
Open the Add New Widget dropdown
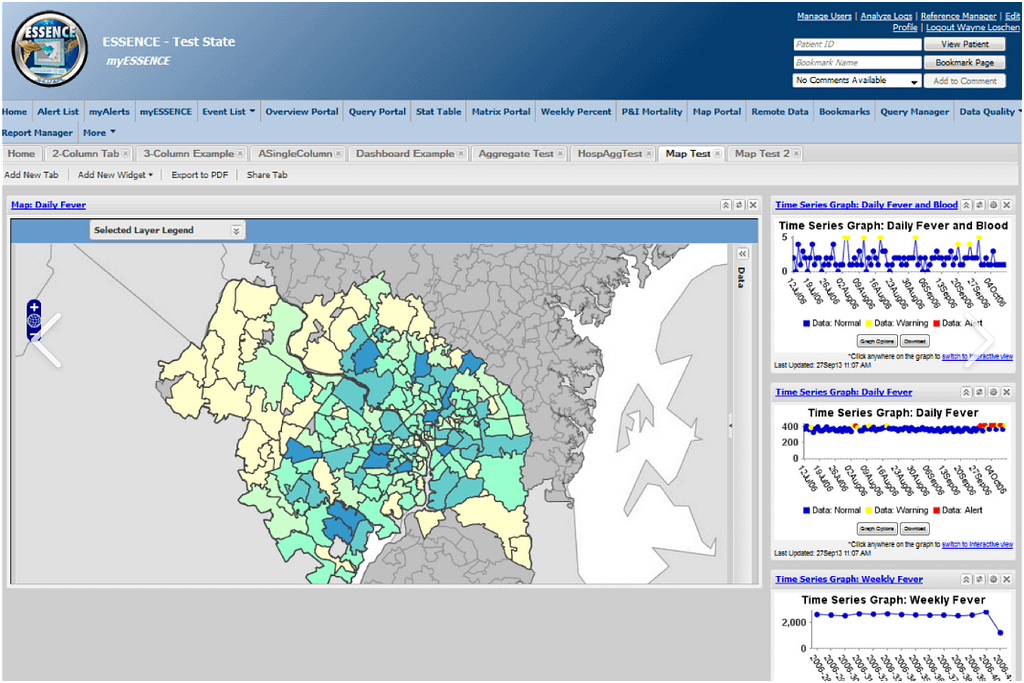click(x=115, y=175)
